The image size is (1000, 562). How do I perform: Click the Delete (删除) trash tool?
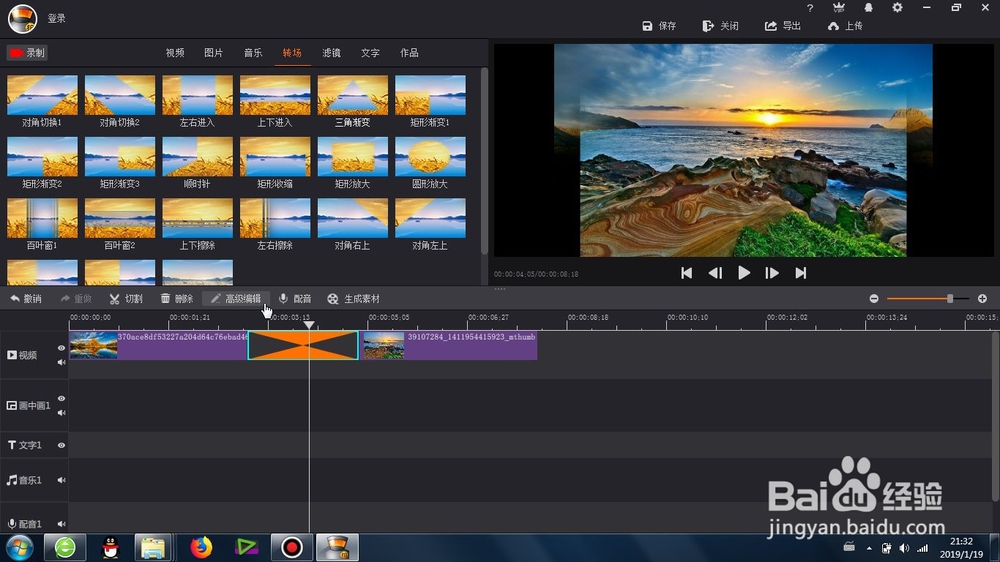(177, 299)
